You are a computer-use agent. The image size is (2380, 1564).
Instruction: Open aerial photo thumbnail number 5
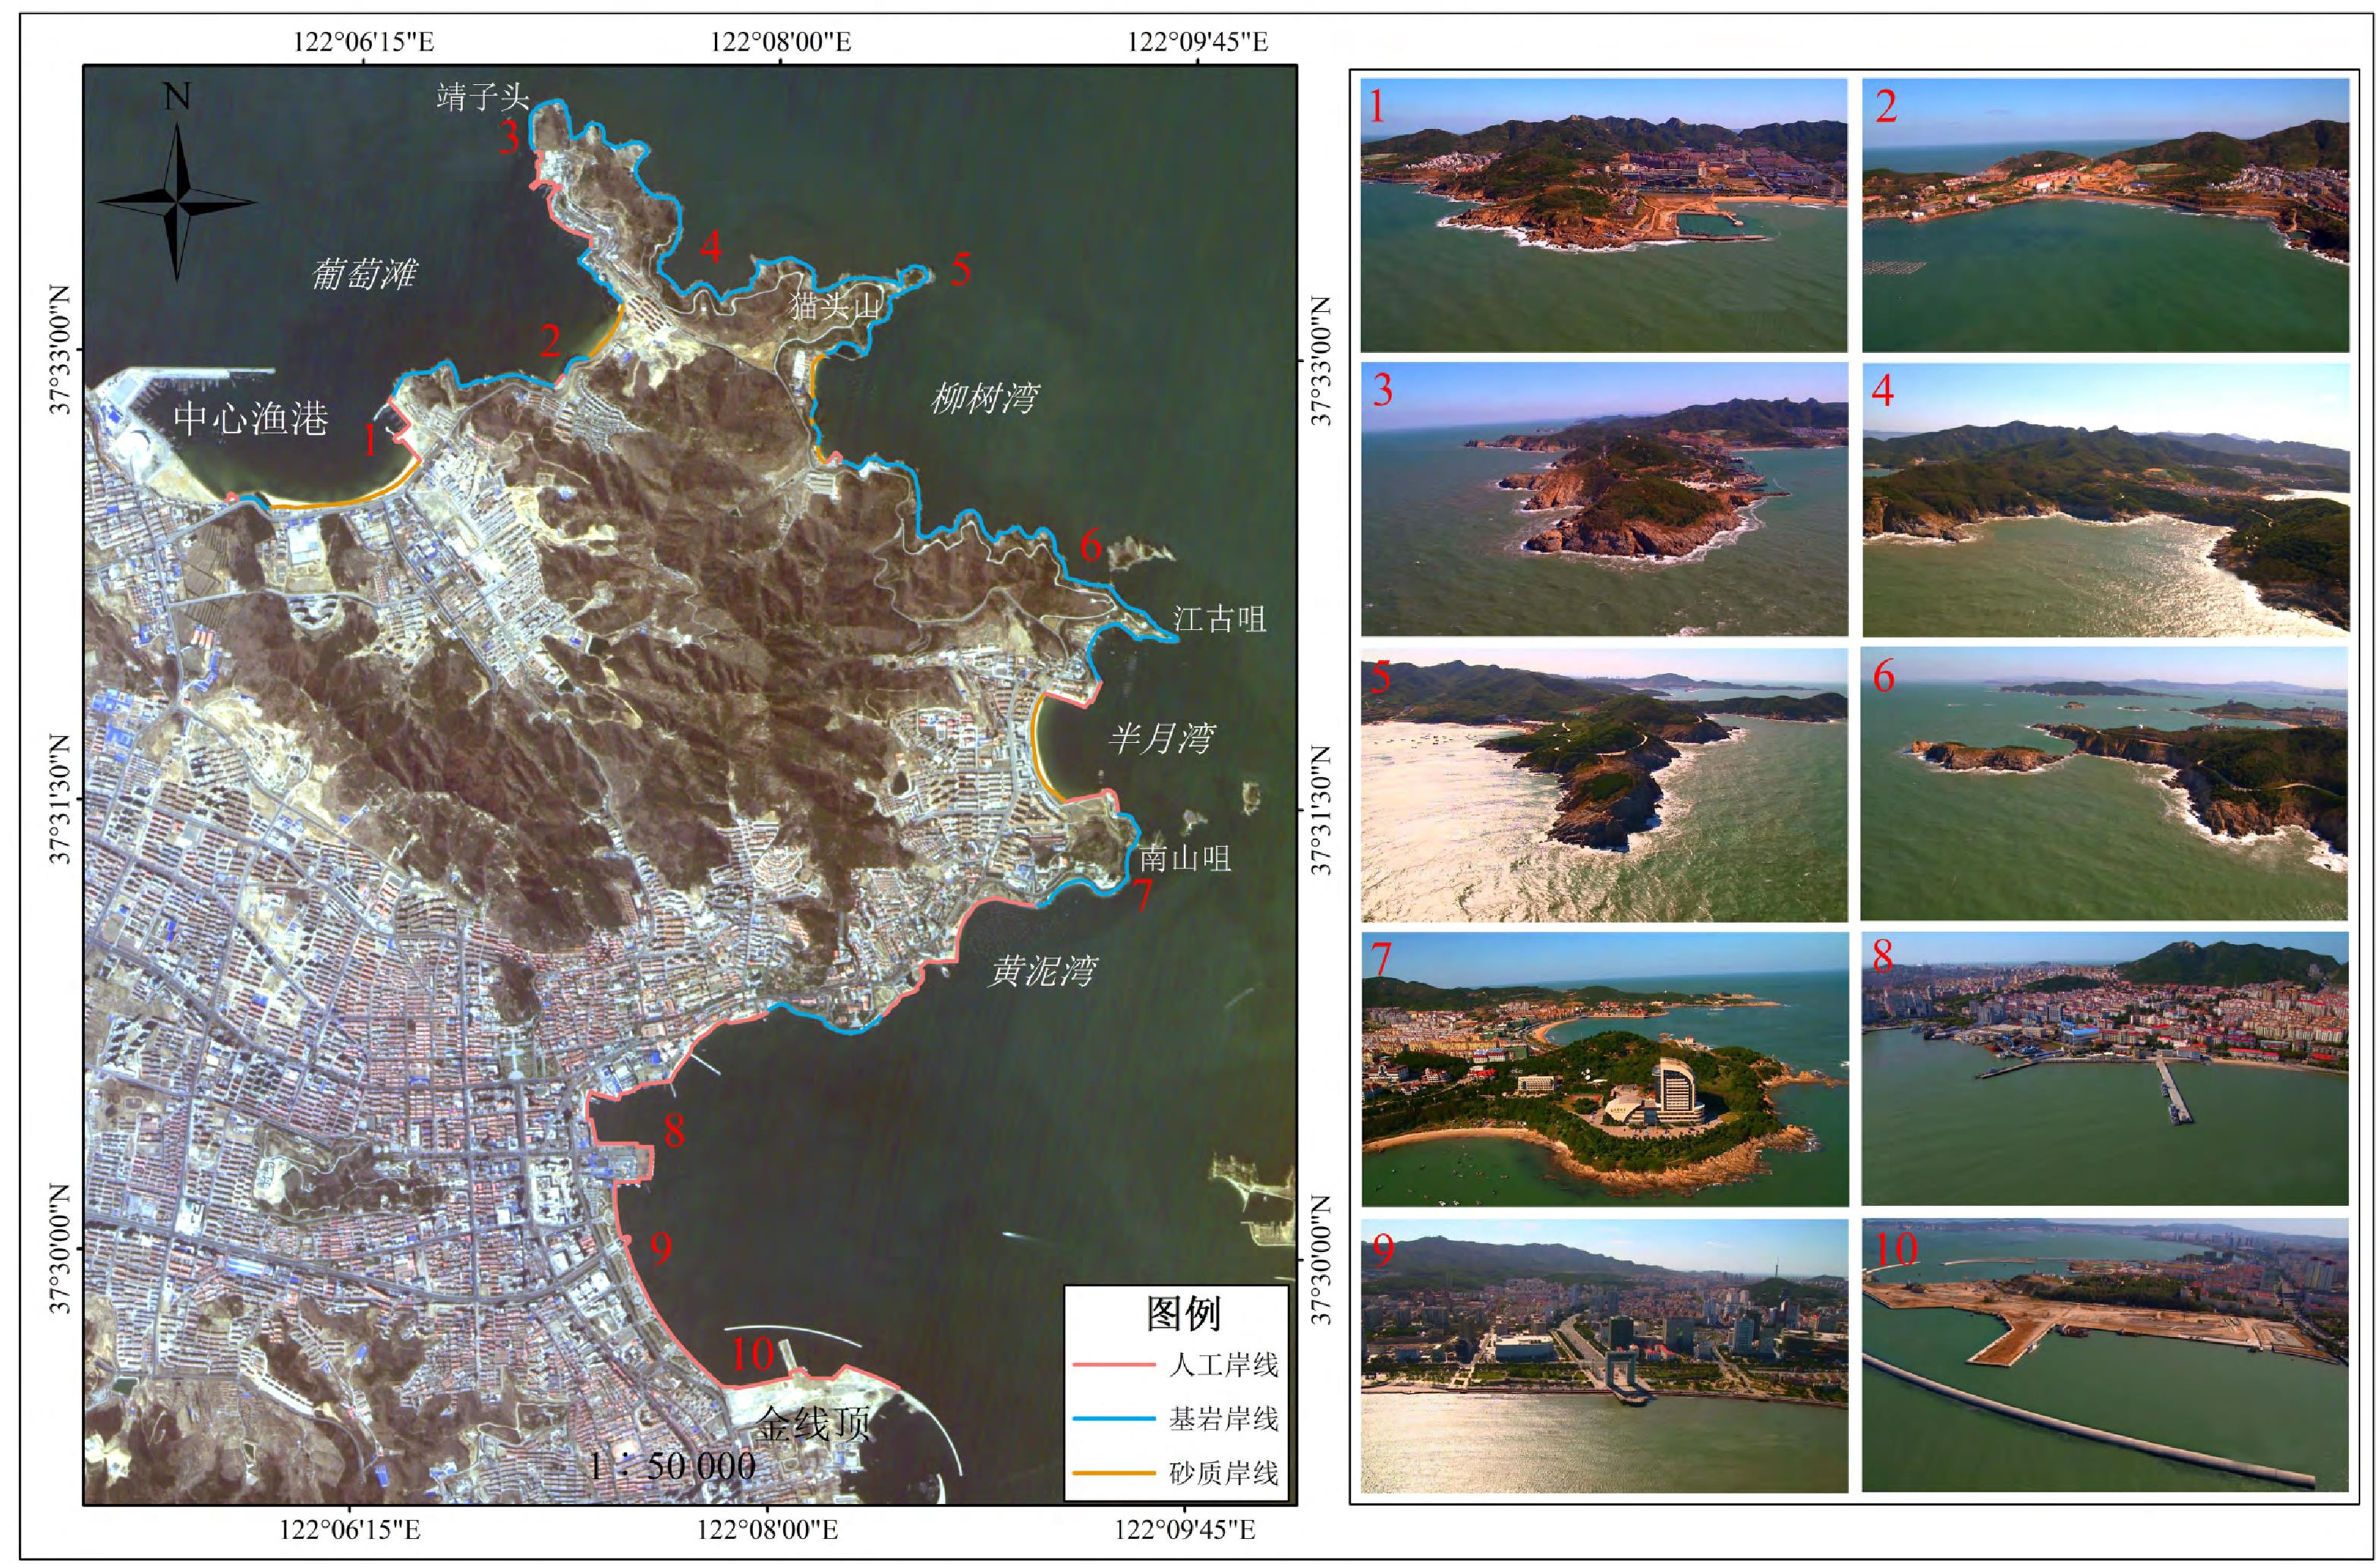1604,785
